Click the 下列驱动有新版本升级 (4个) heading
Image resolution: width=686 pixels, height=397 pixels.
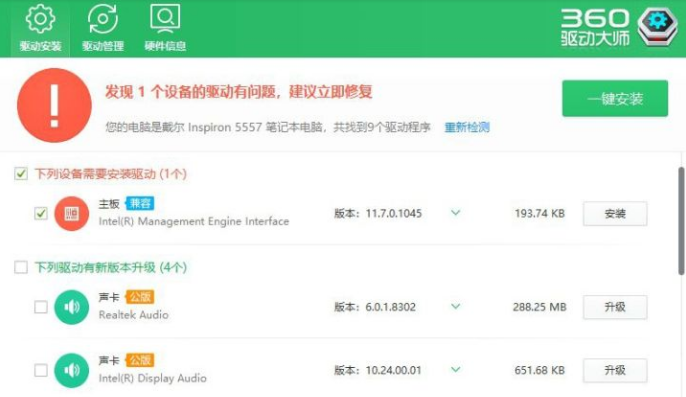point(111,267)
